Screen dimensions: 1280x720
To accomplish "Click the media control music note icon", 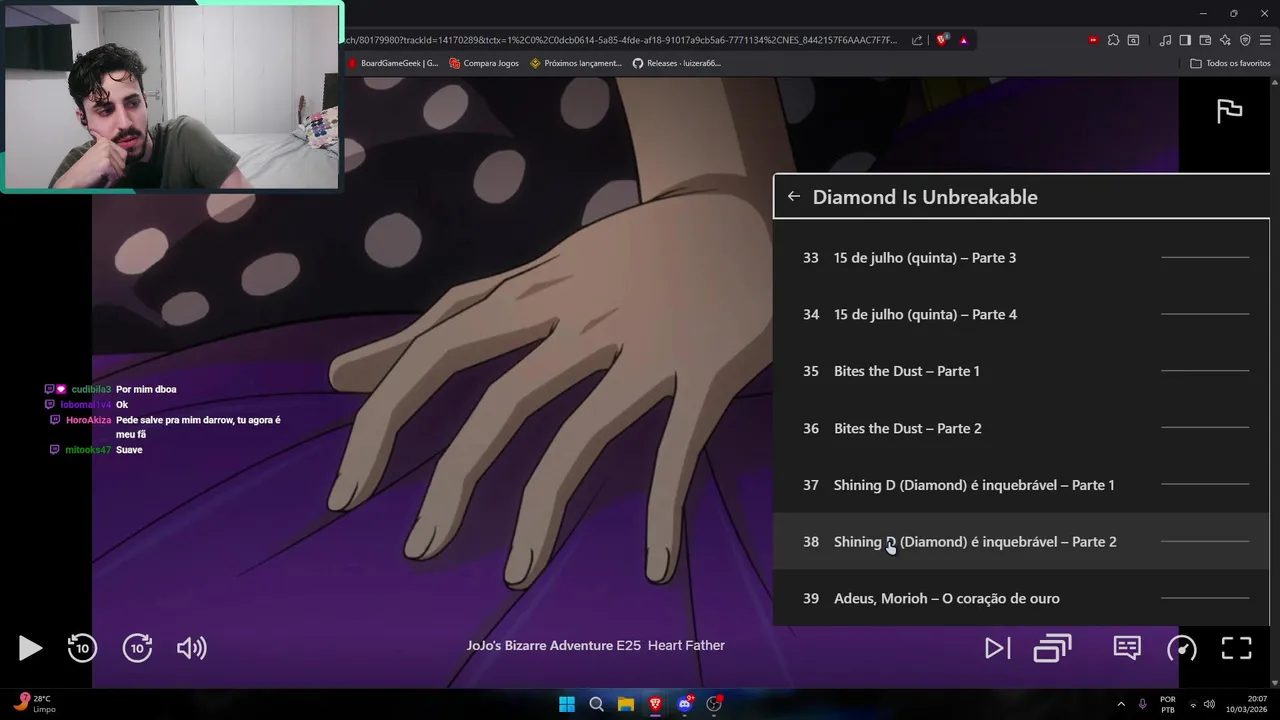I will click(1165, 40).
